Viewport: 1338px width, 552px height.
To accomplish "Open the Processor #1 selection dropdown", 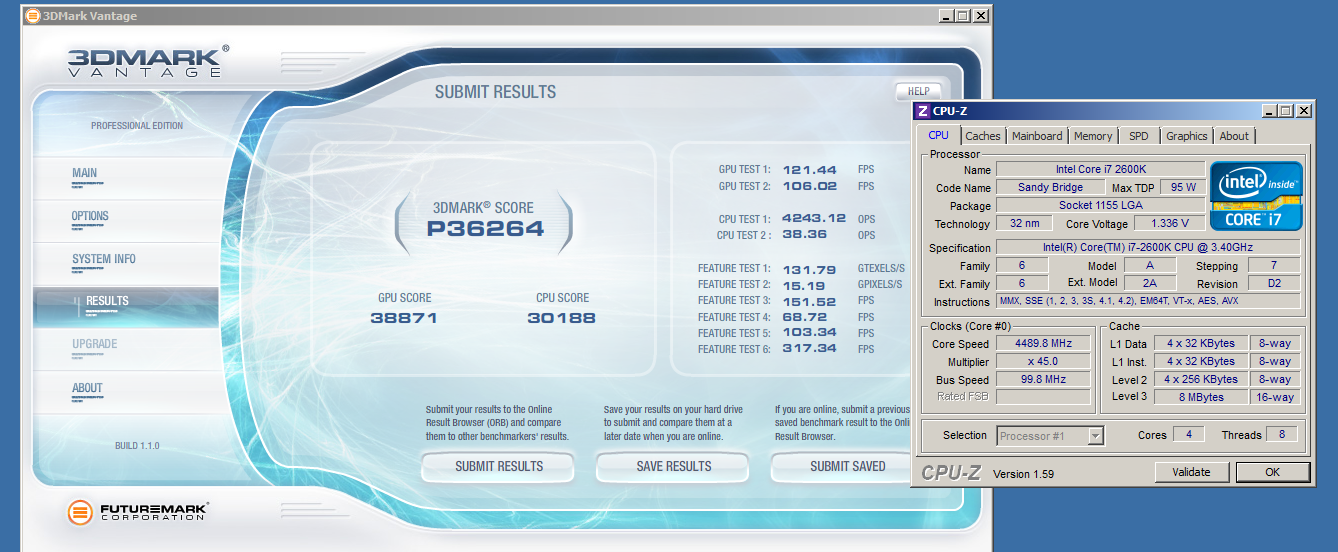I will [x=1051, y=435].
